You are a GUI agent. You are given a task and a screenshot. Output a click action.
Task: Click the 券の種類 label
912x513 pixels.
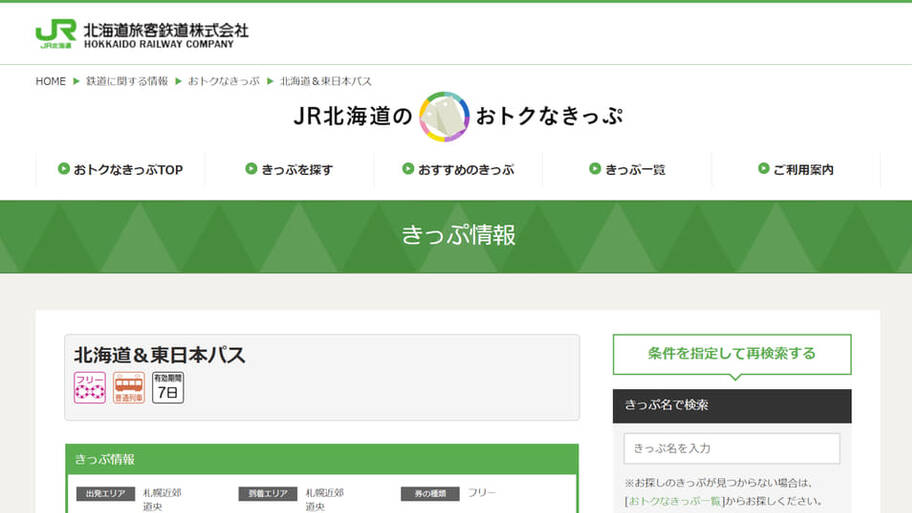click(430, 494)
